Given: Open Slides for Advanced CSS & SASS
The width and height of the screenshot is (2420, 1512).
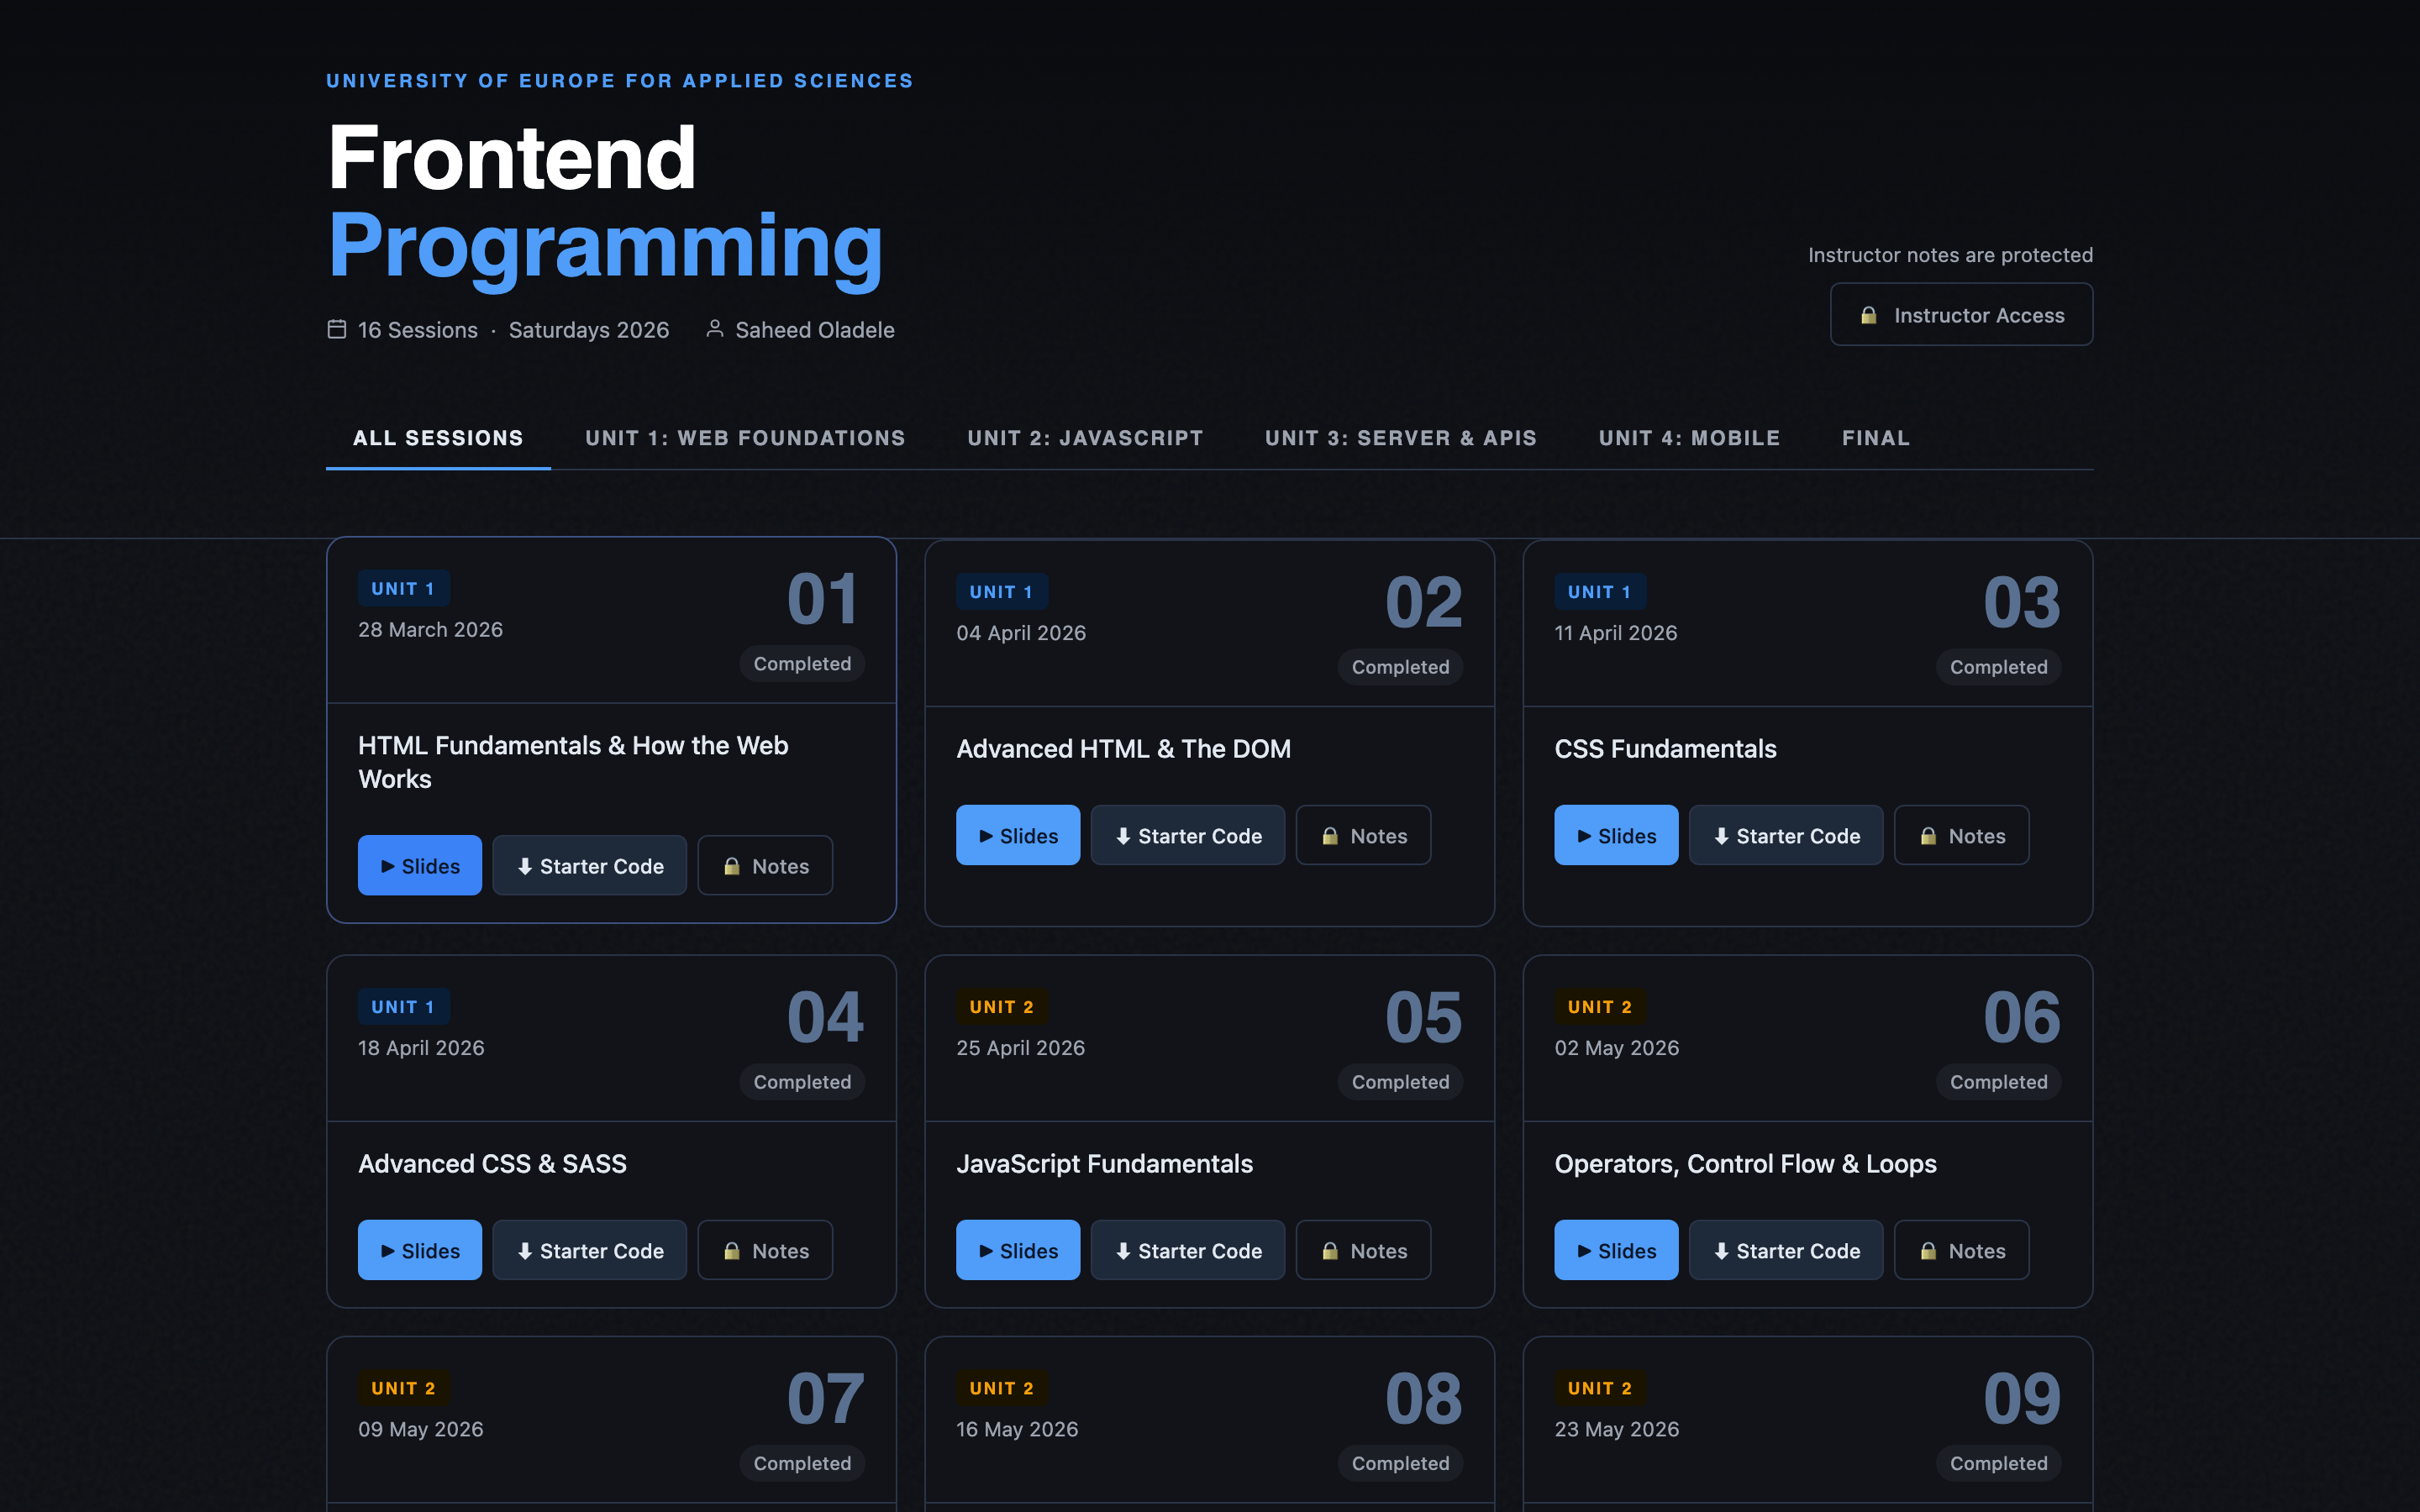Looking at the screenshot, I should point(420,1251).
